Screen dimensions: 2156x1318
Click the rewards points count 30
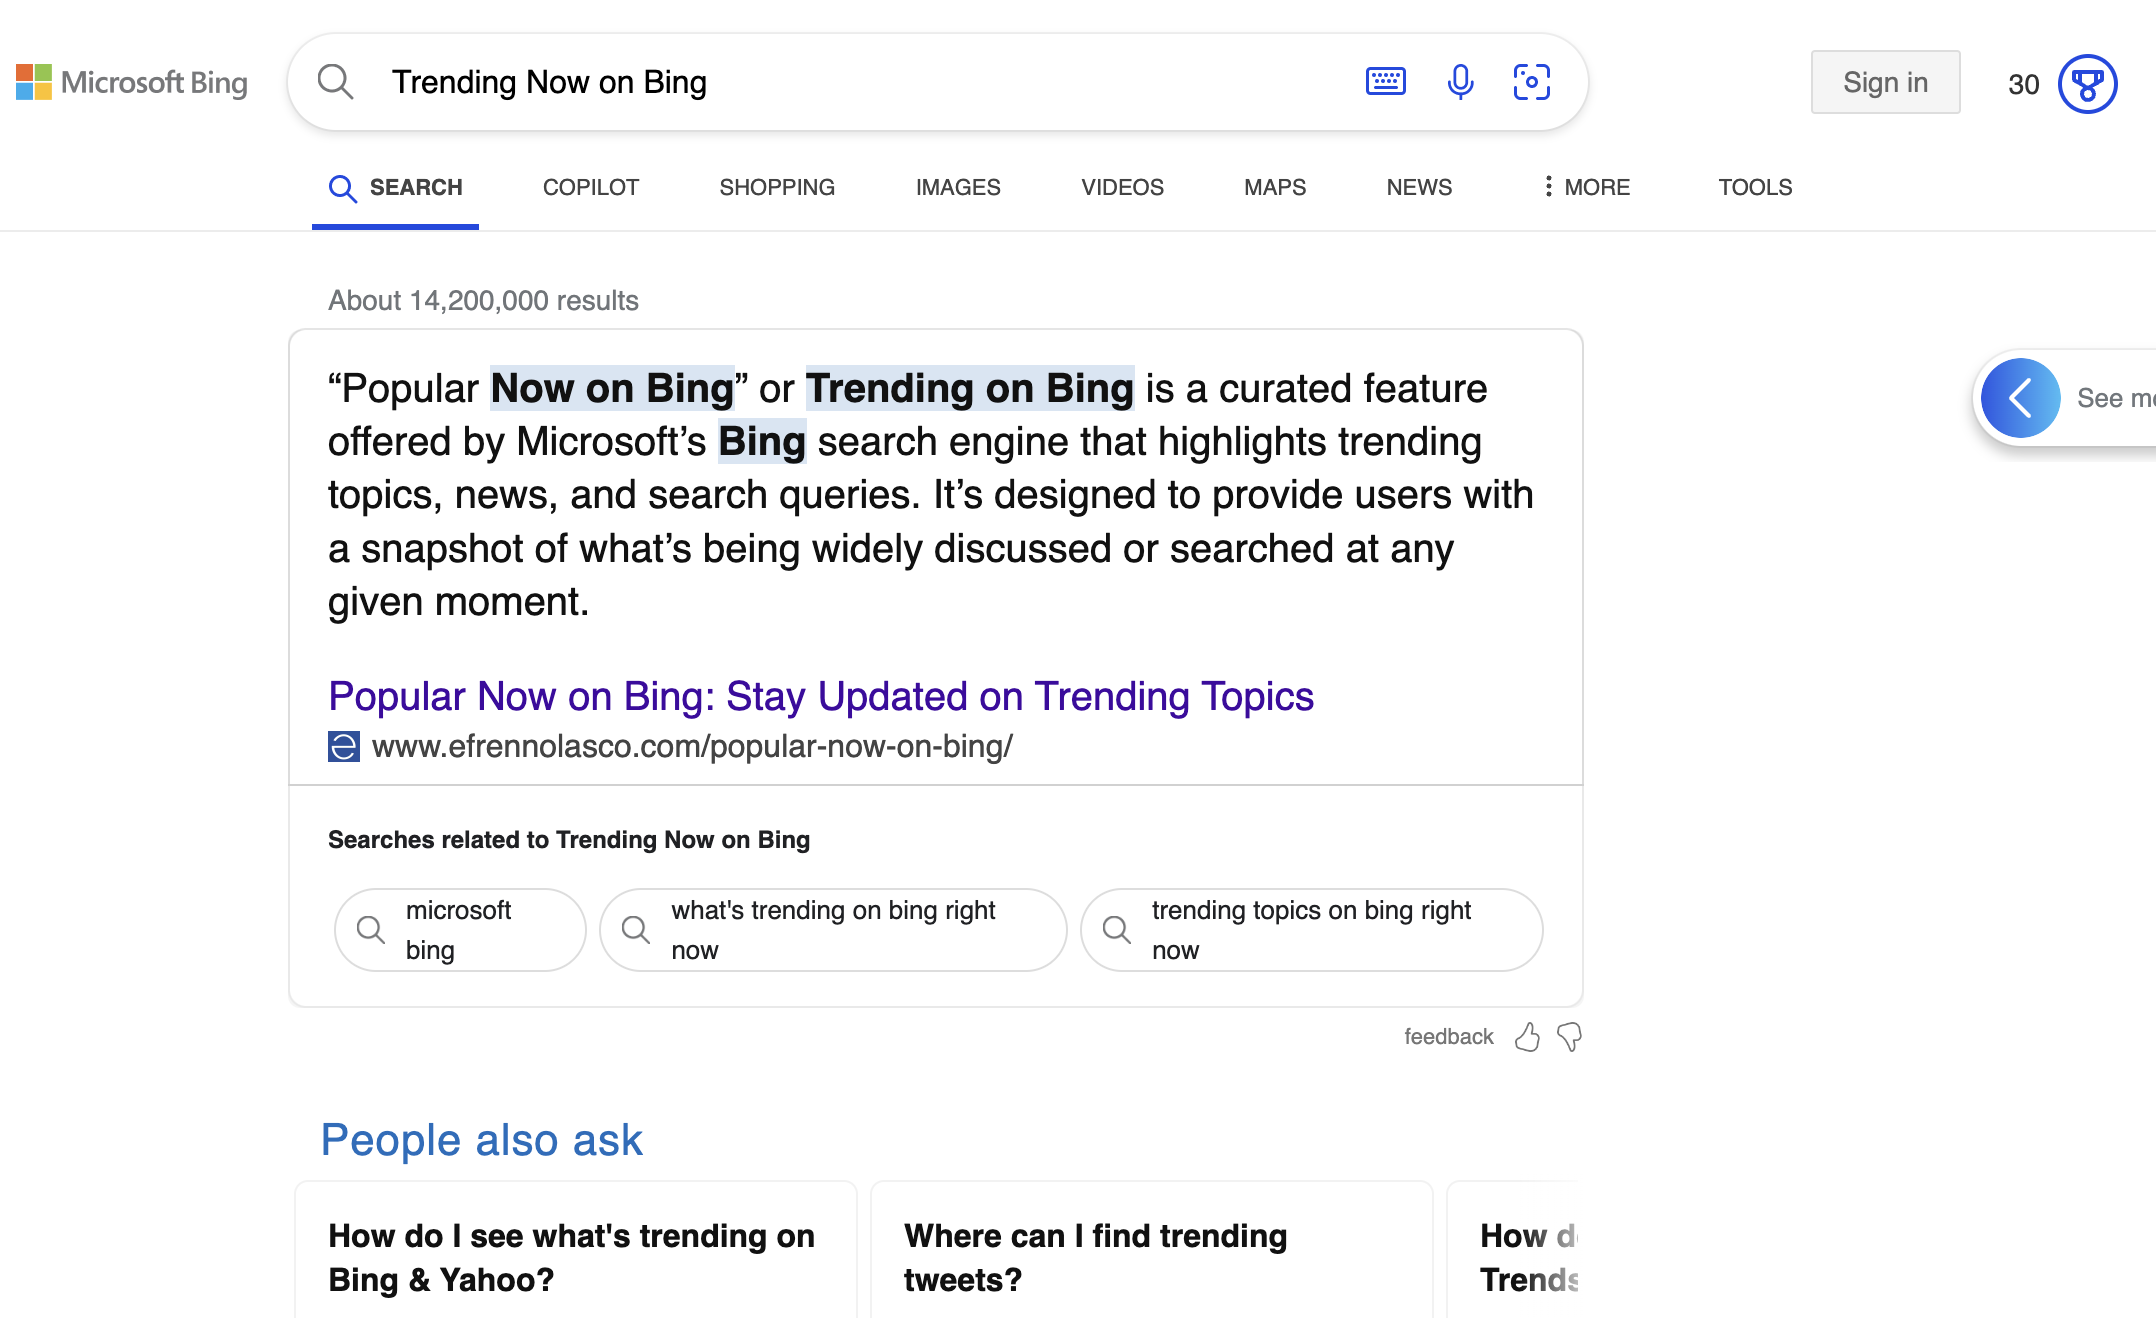[x=2023, y=84]
